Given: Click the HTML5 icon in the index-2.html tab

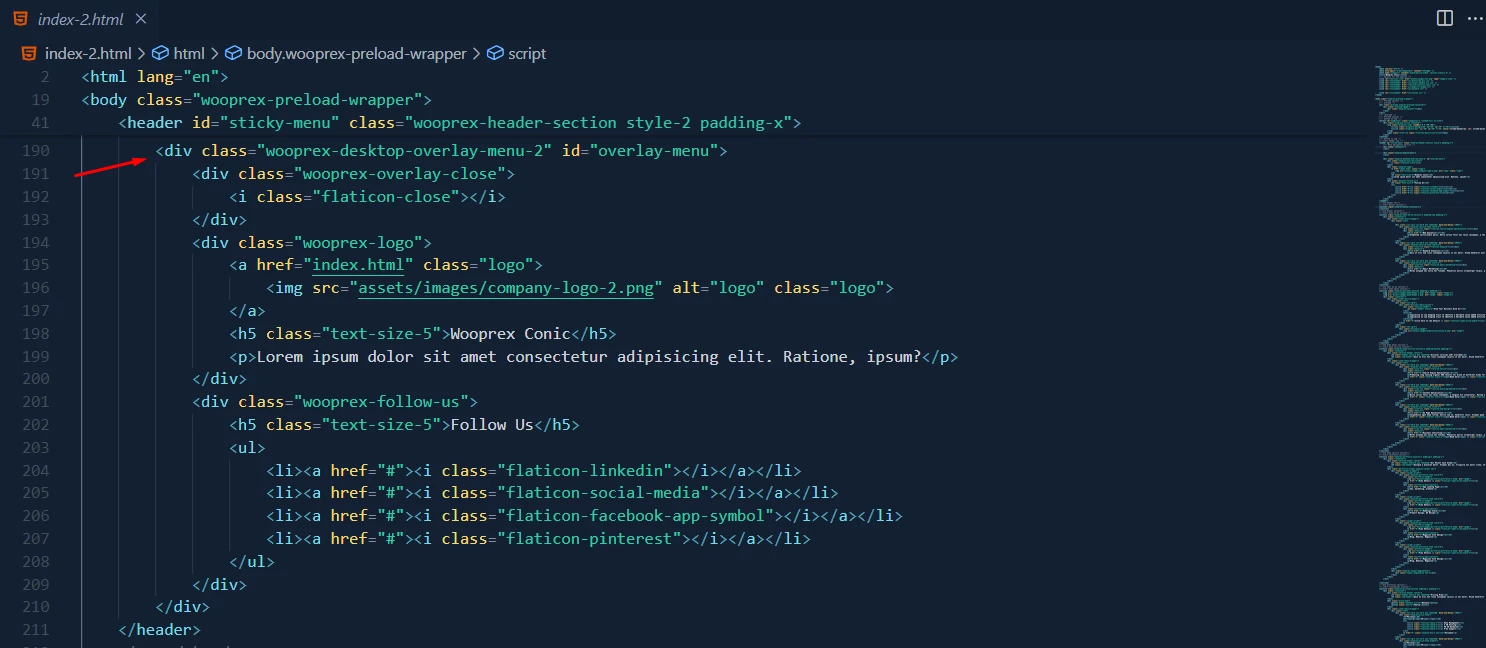Looking at the screenshot, I should (21, 19).
